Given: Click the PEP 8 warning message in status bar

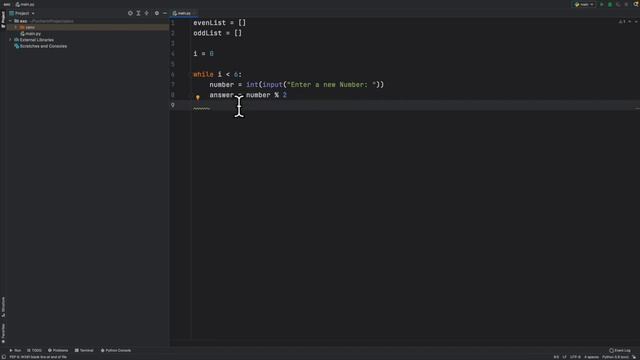Looking at the screenshot, I should 38,357.
